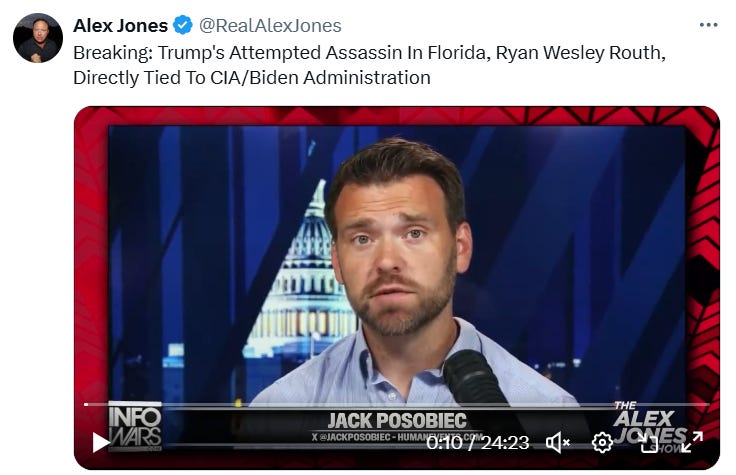This screenshot has height=475, width=736.
Task: Click the progress scrubber handle at start
Action: pyautogui.click(x=86, y=404)
